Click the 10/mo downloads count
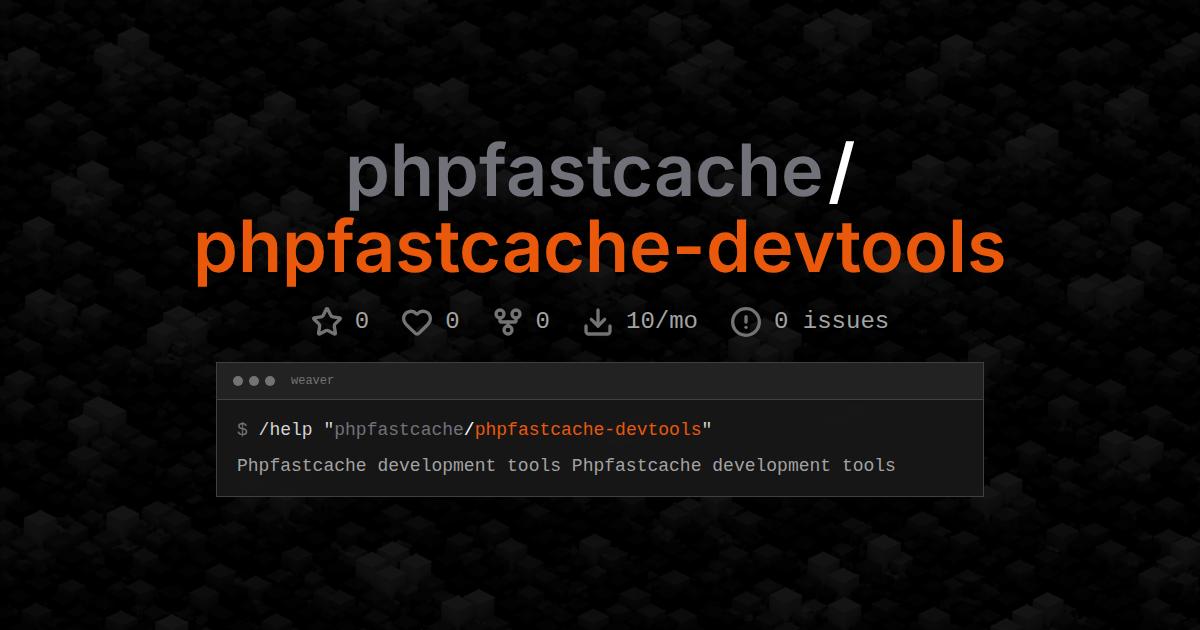This screenshot has width=1200, height=630. tap(661, 321)
